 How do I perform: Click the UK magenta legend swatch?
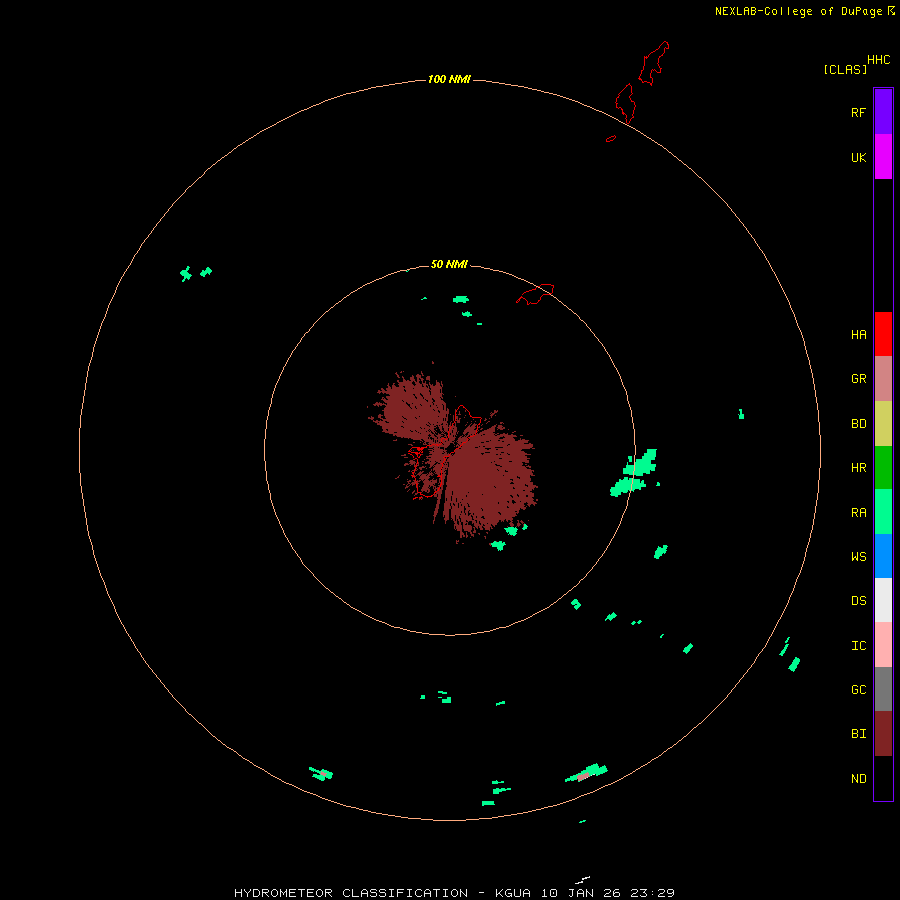tap(883, 157)
